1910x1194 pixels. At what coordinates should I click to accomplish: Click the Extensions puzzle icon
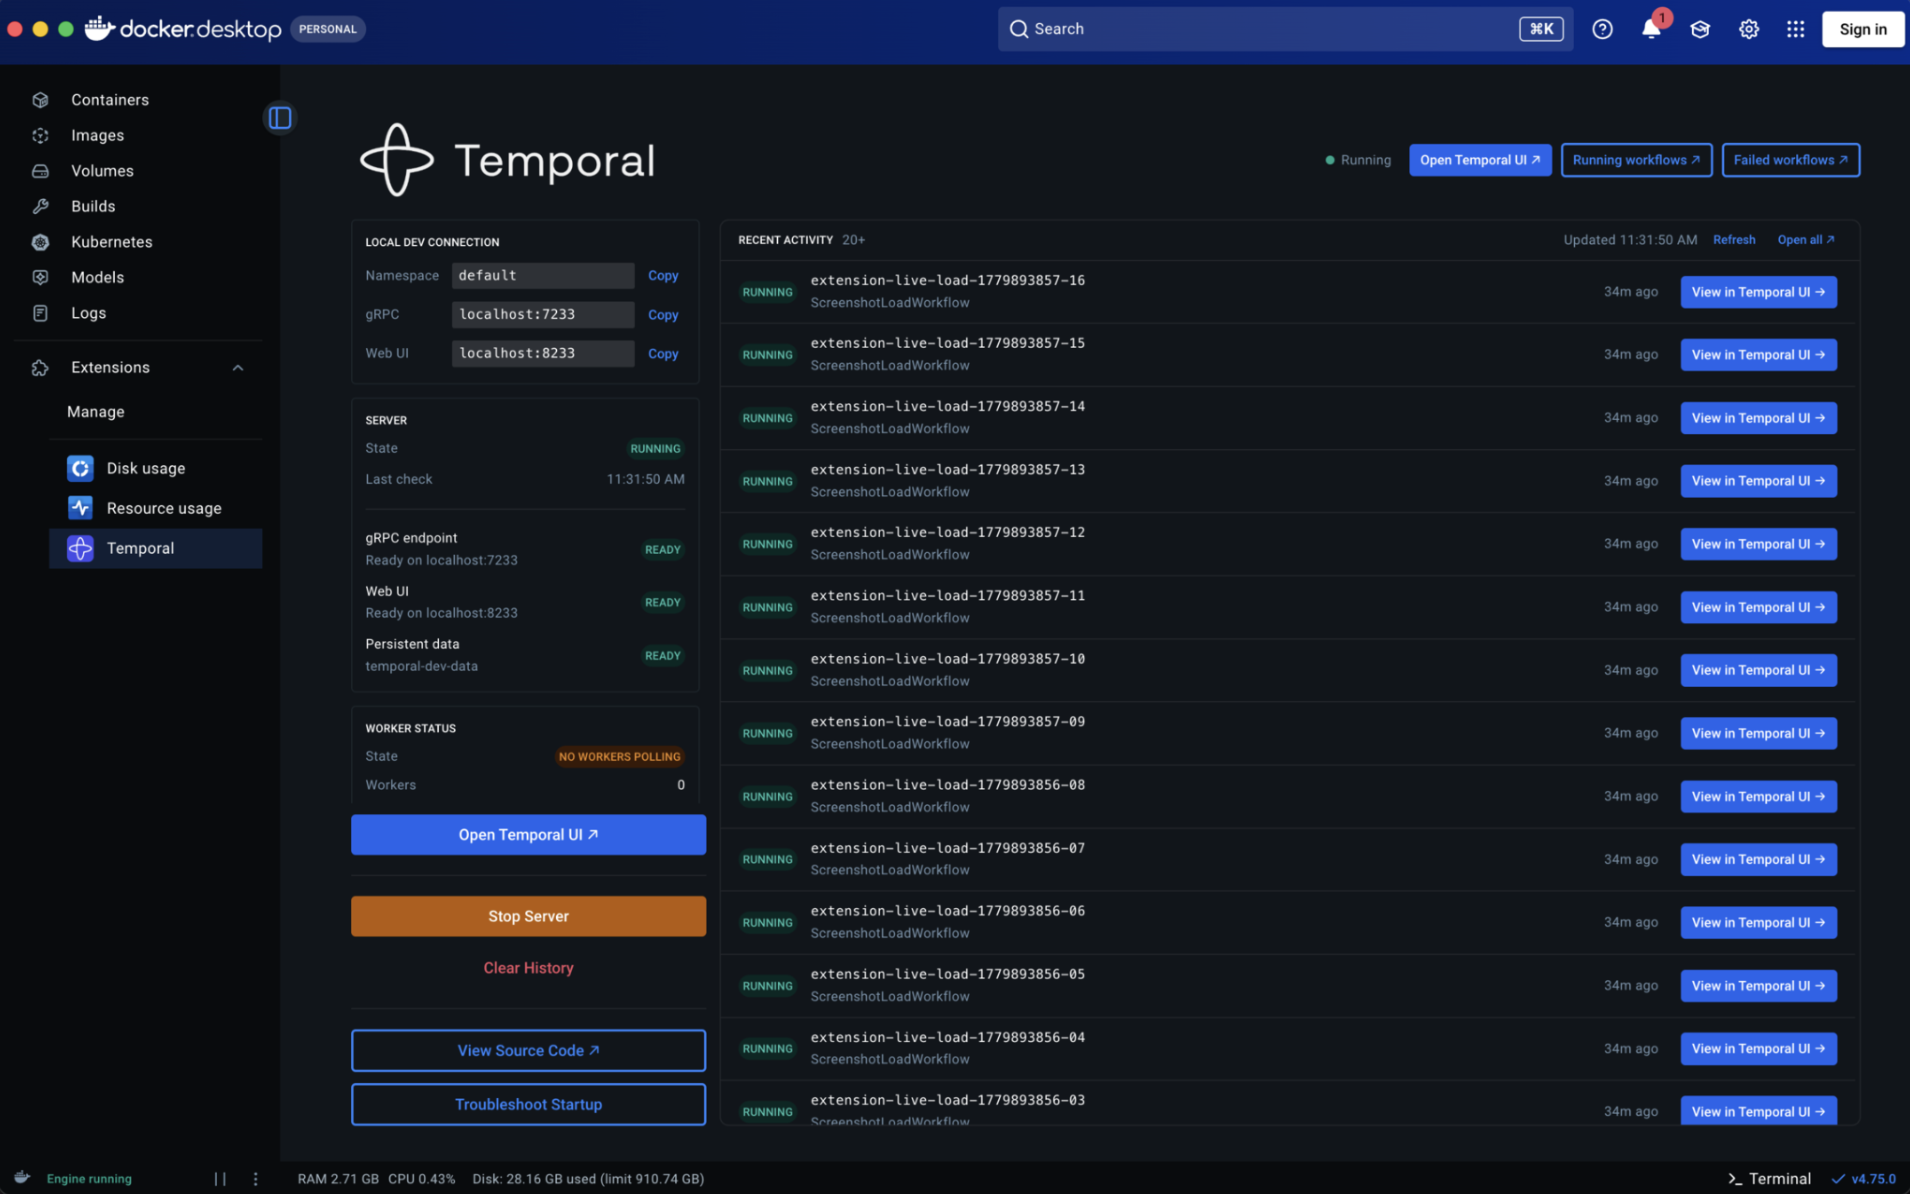(40, 368)
